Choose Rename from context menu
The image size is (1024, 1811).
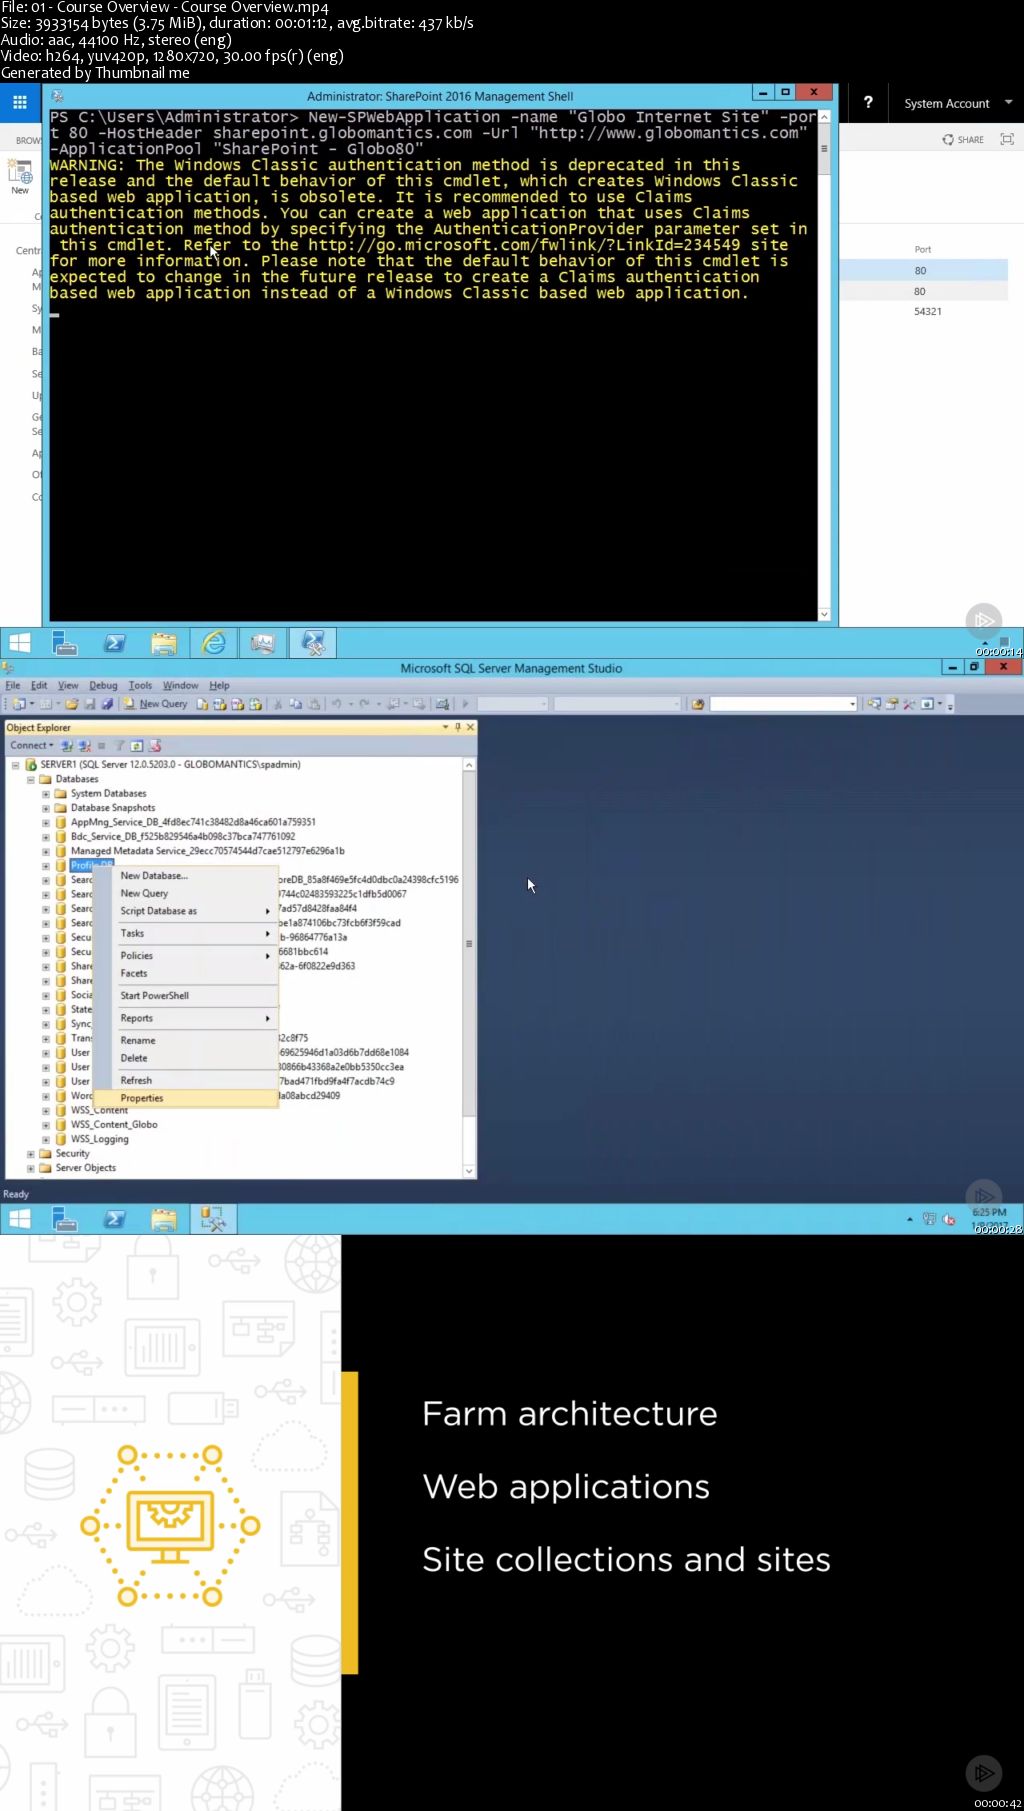point(187,1041)
